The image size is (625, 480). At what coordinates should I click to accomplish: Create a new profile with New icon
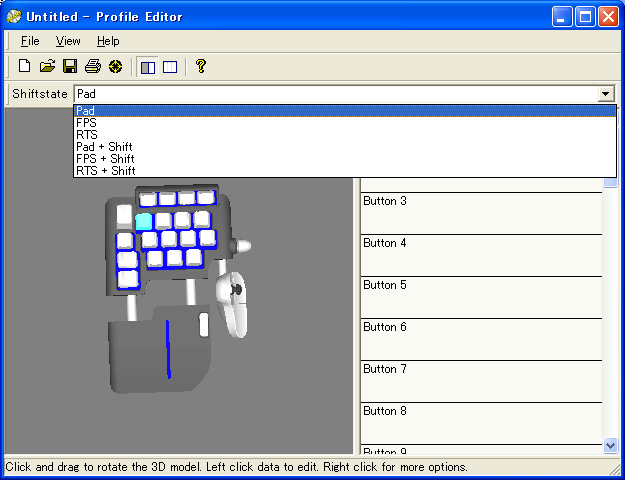click(24, 66)
